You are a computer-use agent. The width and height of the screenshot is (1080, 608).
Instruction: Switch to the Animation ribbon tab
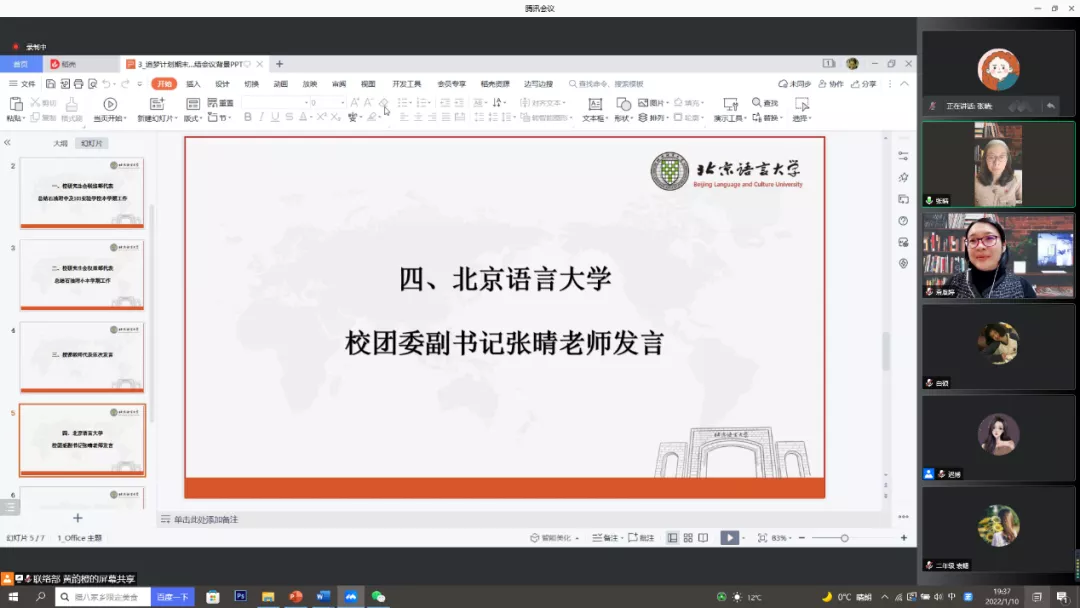point(280,84)
